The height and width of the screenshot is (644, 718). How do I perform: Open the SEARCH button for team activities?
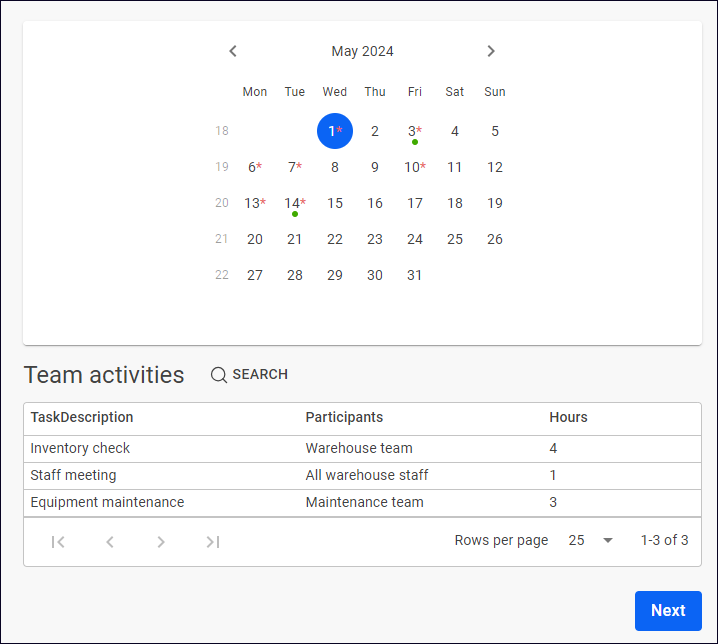(x=249, y=374)
